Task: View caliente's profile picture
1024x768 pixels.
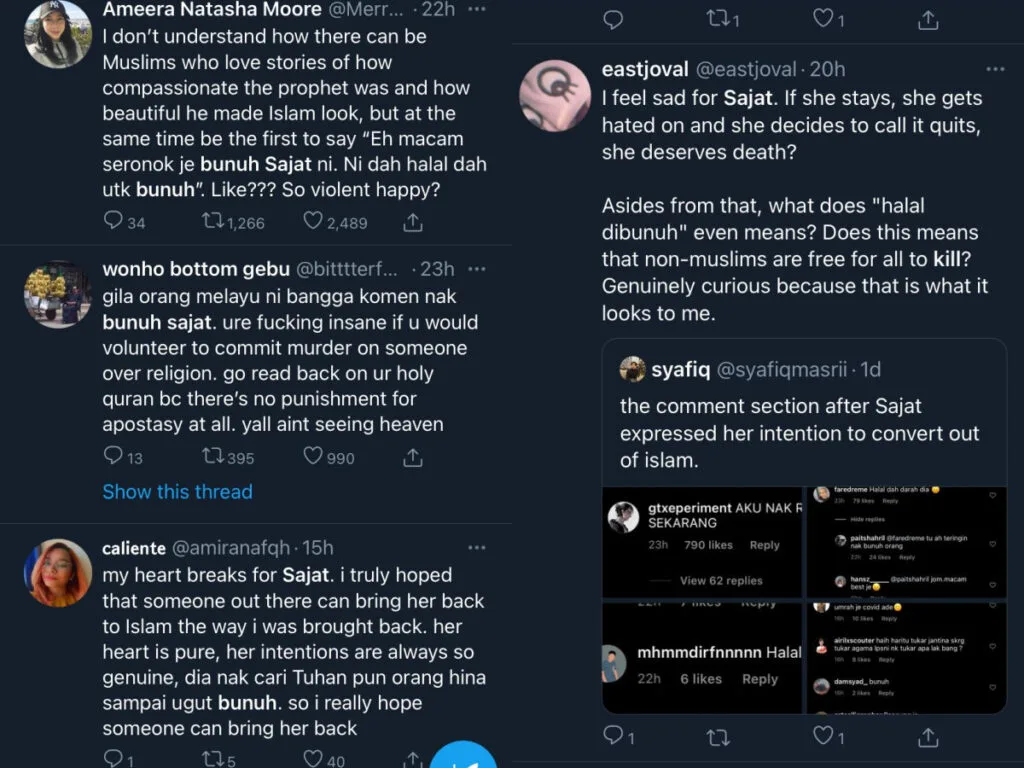Action: coord(58,572)
